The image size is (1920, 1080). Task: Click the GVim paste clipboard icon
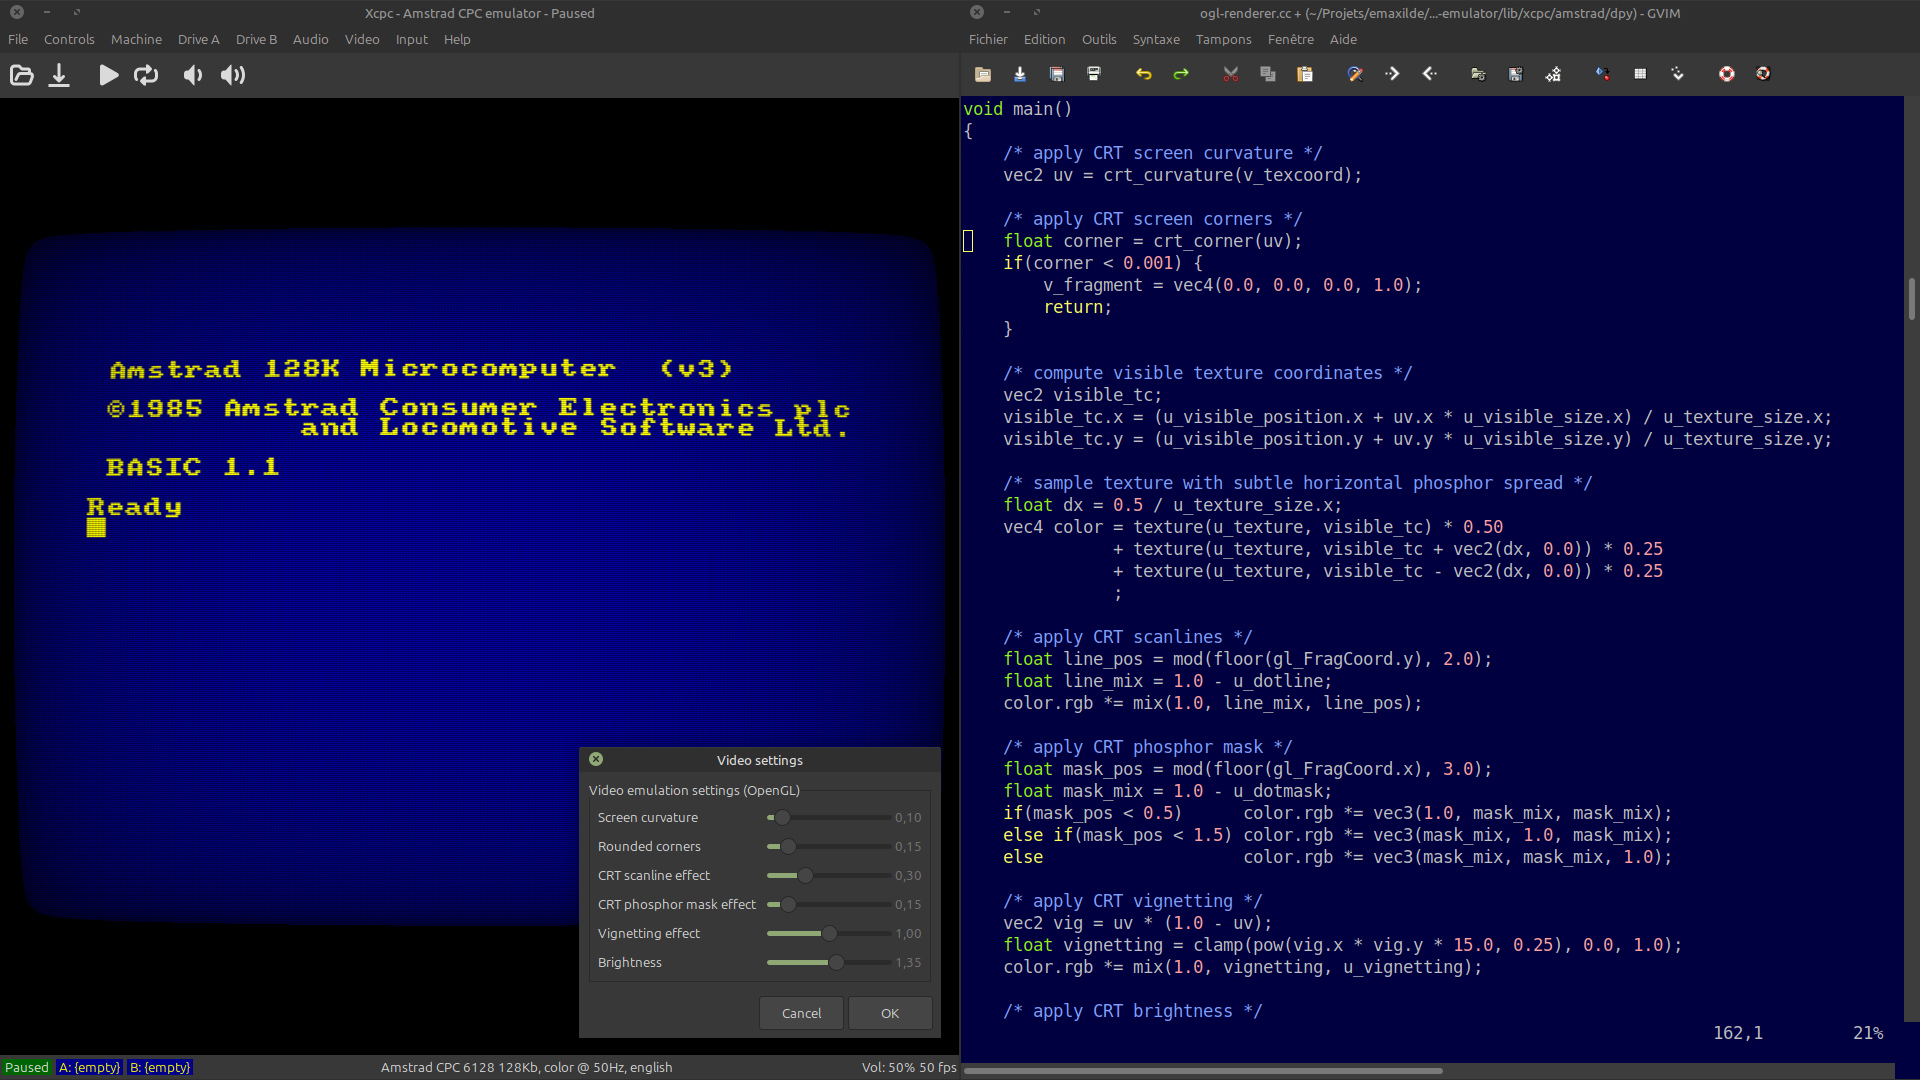1305,74
